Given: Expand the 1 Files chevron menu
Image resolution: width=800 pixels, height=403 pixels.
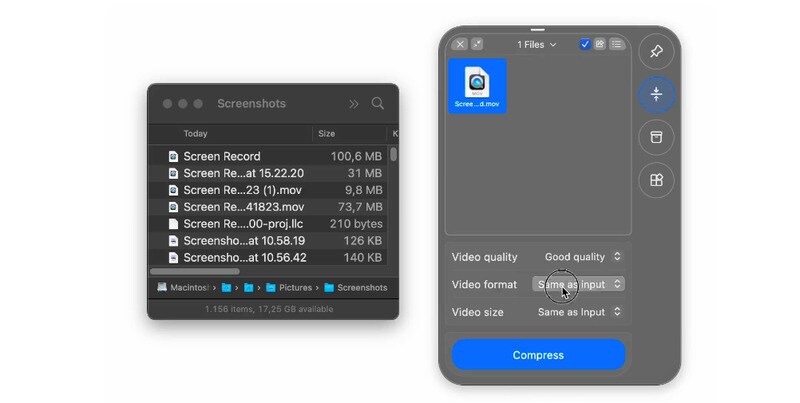Looking at the screenshot, I should coord(537,44).
